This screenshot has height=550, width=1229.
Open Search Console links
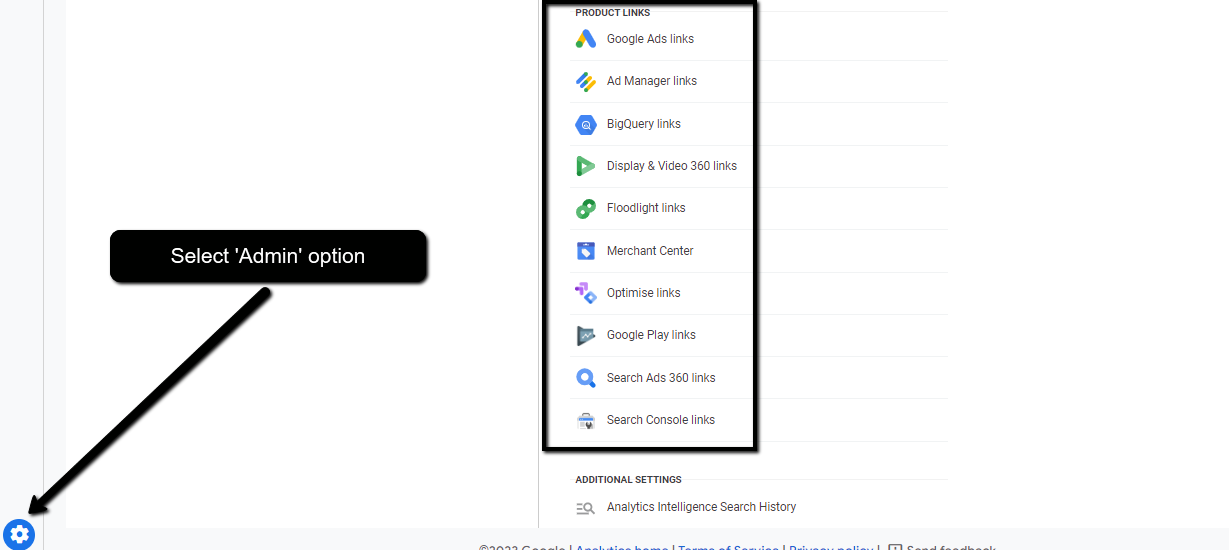661,420
